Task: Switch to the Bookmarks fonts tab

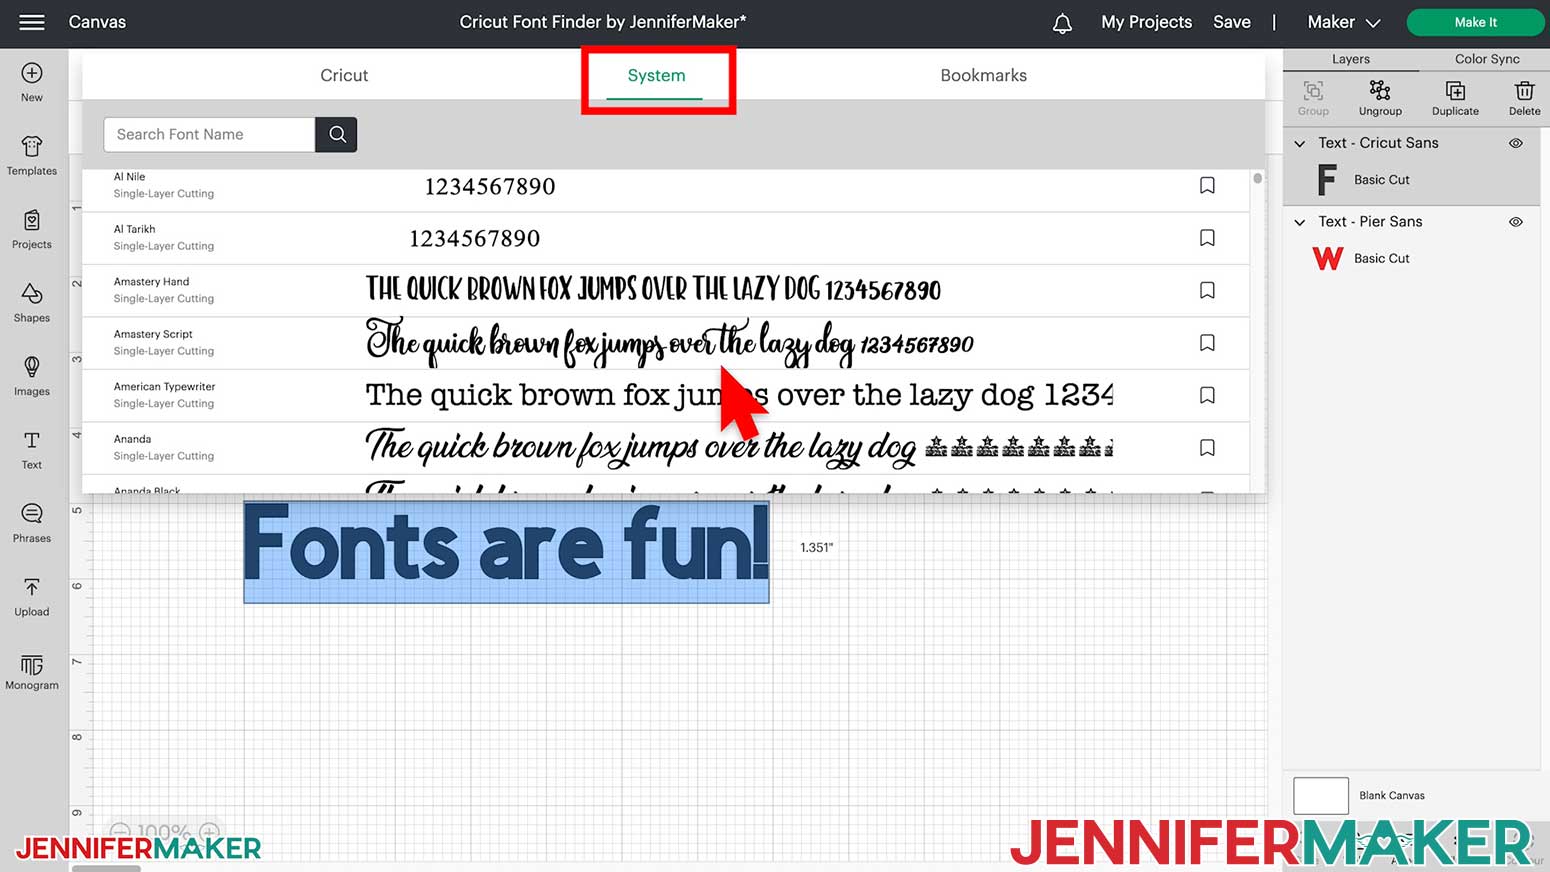Action: (983, 75)
